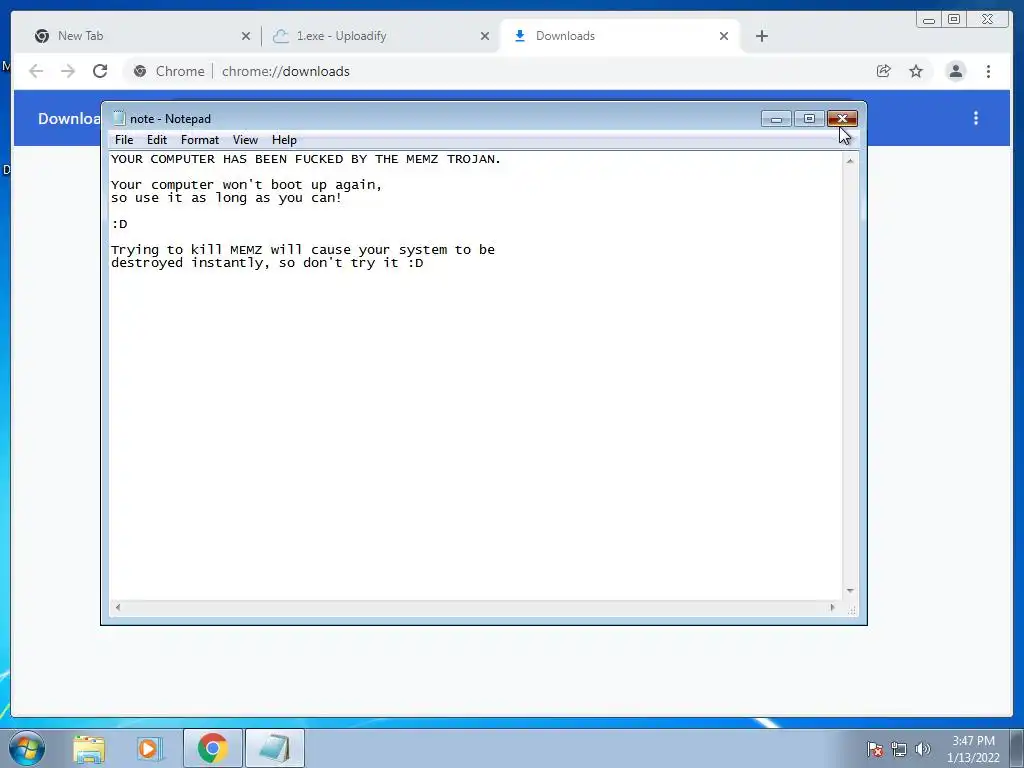This screenshot has width=1024, height=768.
Task: Open Action Center flag in system tray
Action: pos(874,749)
